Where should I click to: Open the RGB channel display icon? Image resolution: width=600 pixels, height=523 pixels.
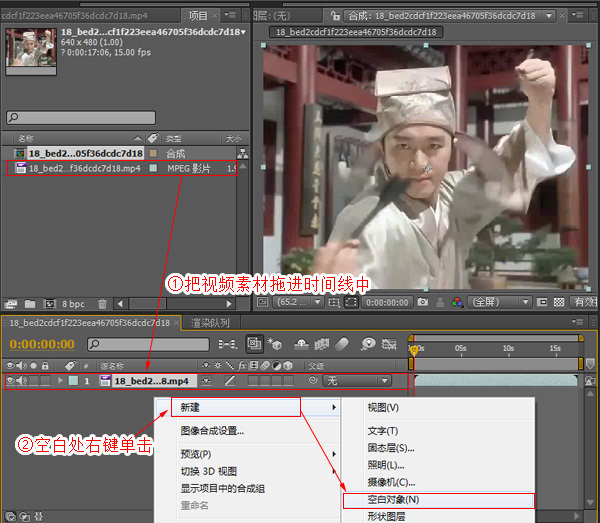[x=457, y=302]
